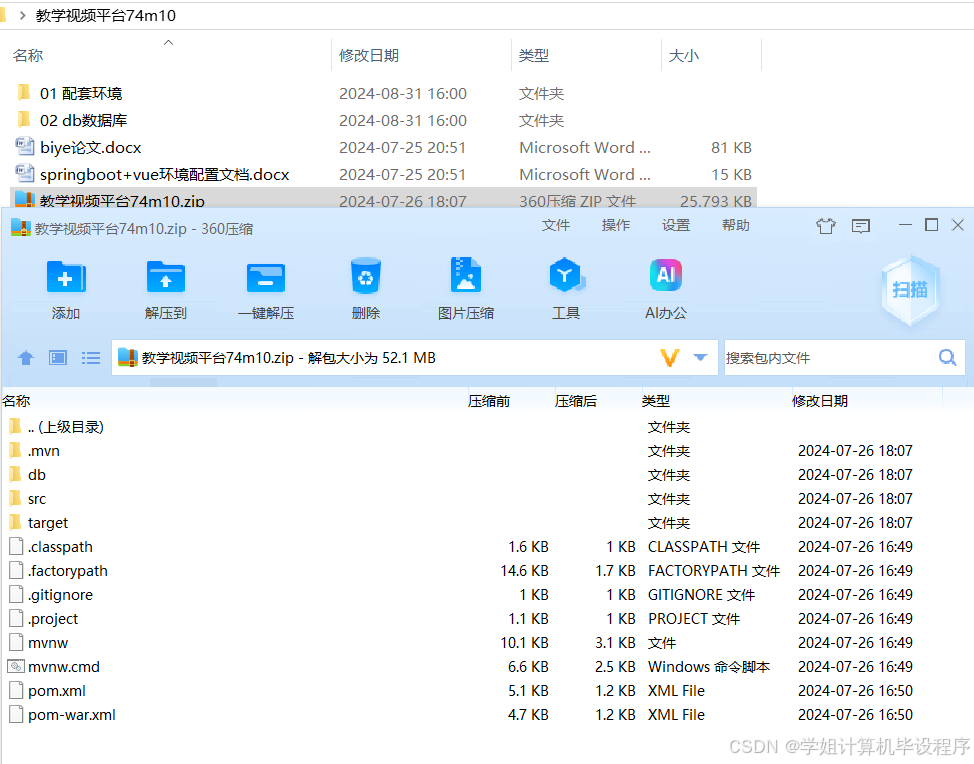Open the 图片压缩 image compression tool
This screenshot has width=974, height=764.
[465, 289]
